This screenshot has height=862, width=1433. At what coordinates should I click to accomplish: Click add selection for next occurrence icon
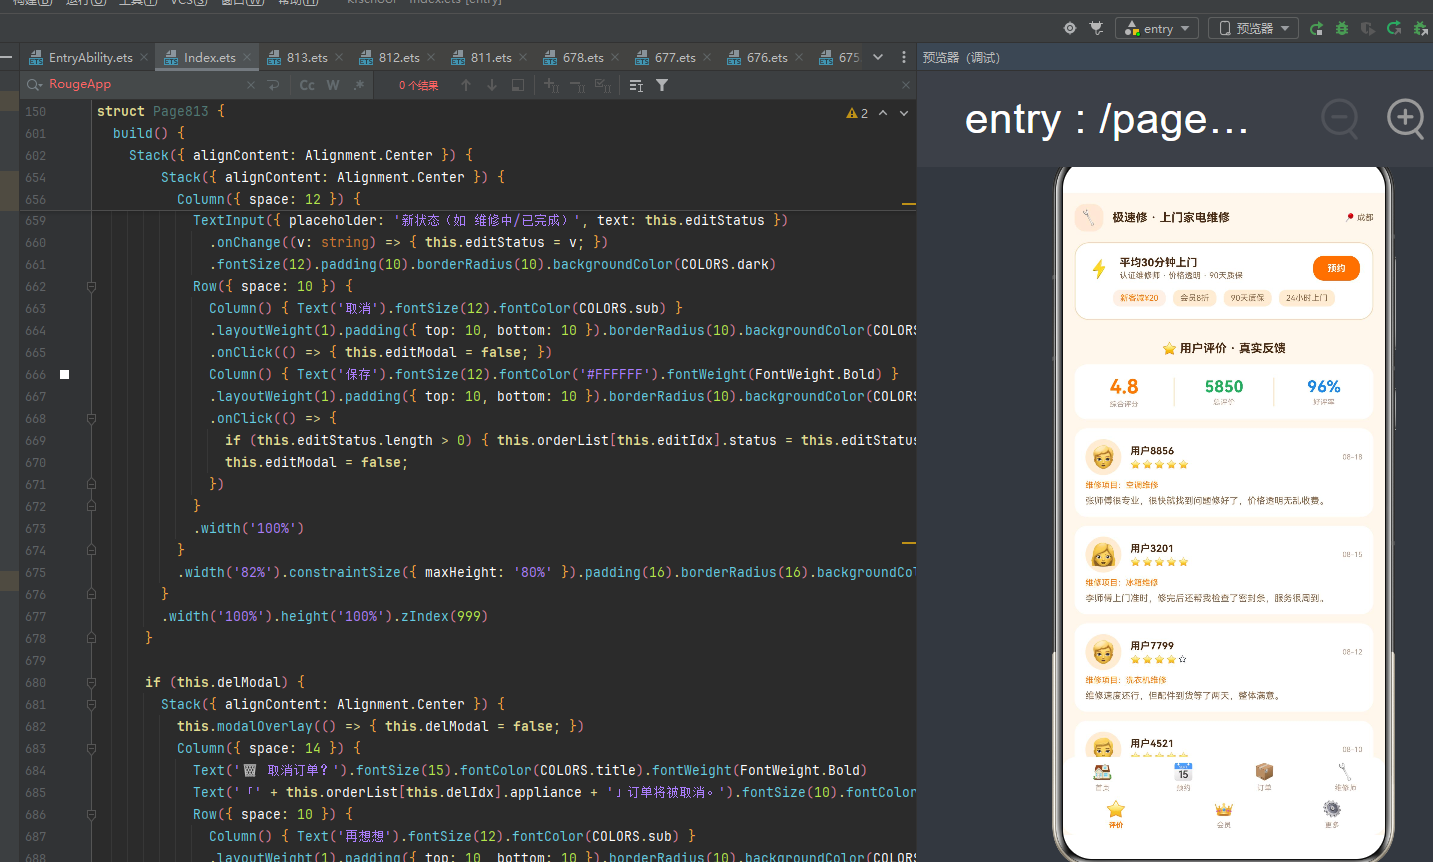[551, 85]
